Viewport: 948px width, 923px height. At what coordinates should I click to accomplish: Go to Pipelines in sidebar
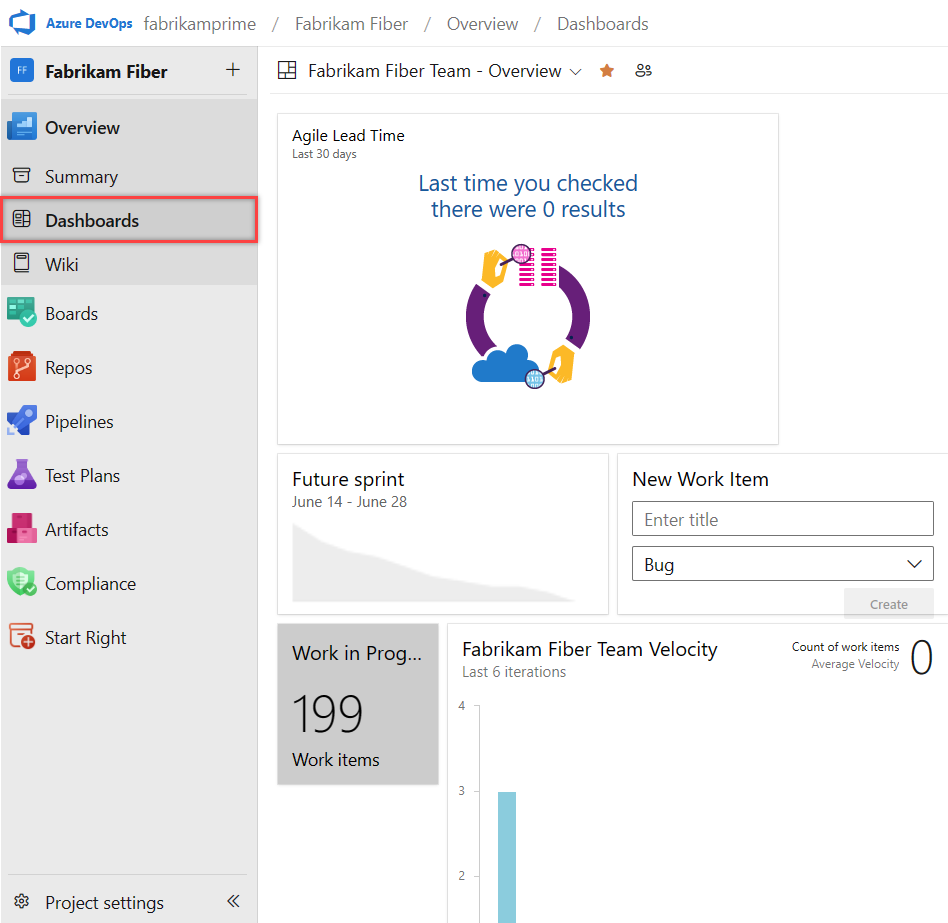tap(78, 421)
